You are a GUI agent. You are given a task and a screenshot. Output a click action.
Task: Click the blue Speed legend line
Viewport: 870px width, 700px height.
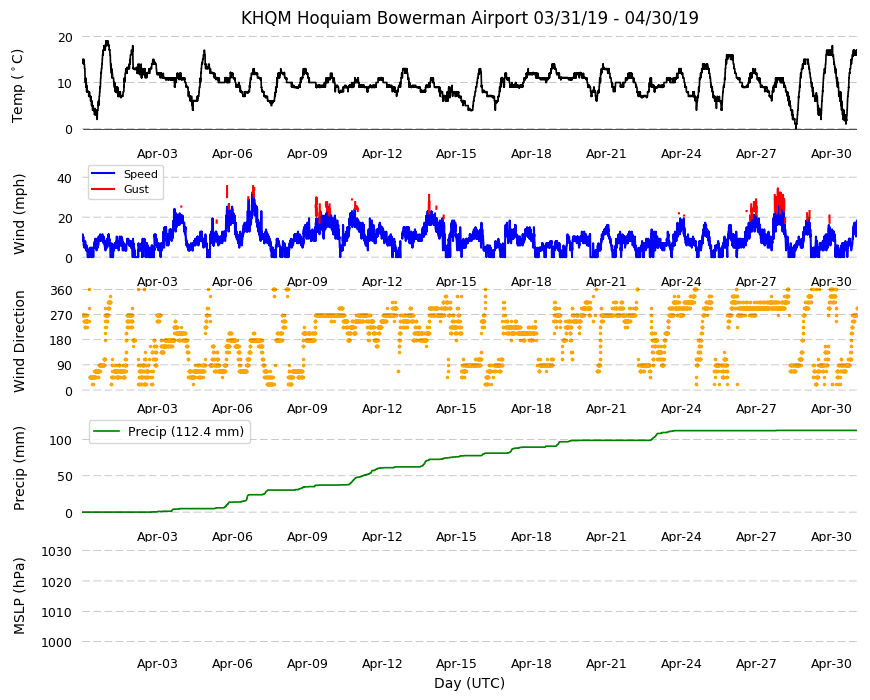[x=103, y=174]
